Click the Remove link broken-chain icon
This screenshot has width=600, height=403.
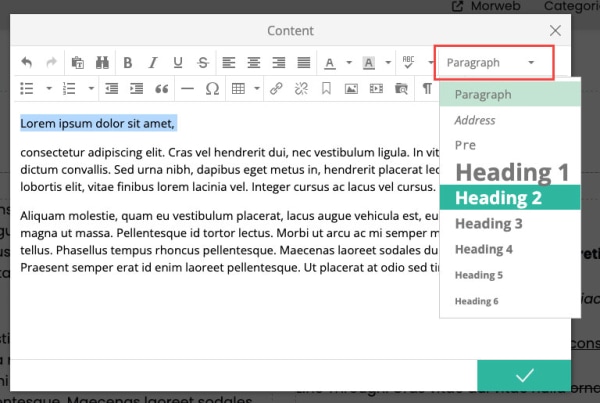(301, 88)
